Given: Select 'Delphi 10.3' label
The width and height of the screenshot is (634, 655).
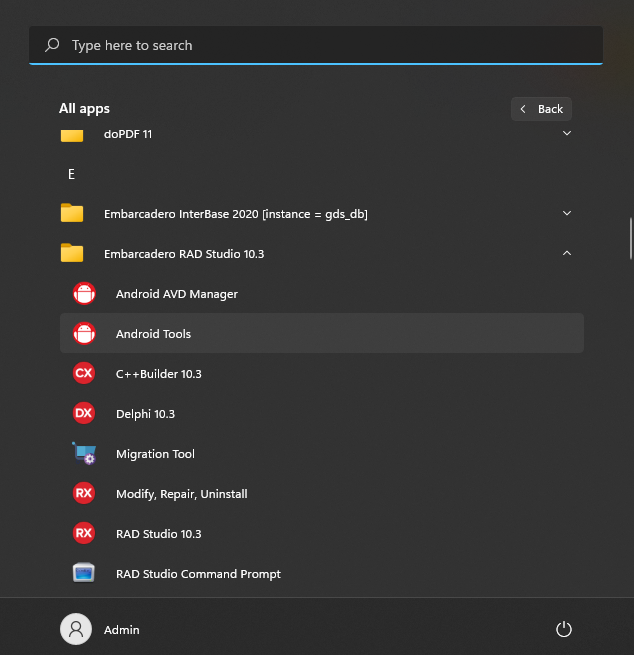Looking at the screenshot, I should coord(145,414).
